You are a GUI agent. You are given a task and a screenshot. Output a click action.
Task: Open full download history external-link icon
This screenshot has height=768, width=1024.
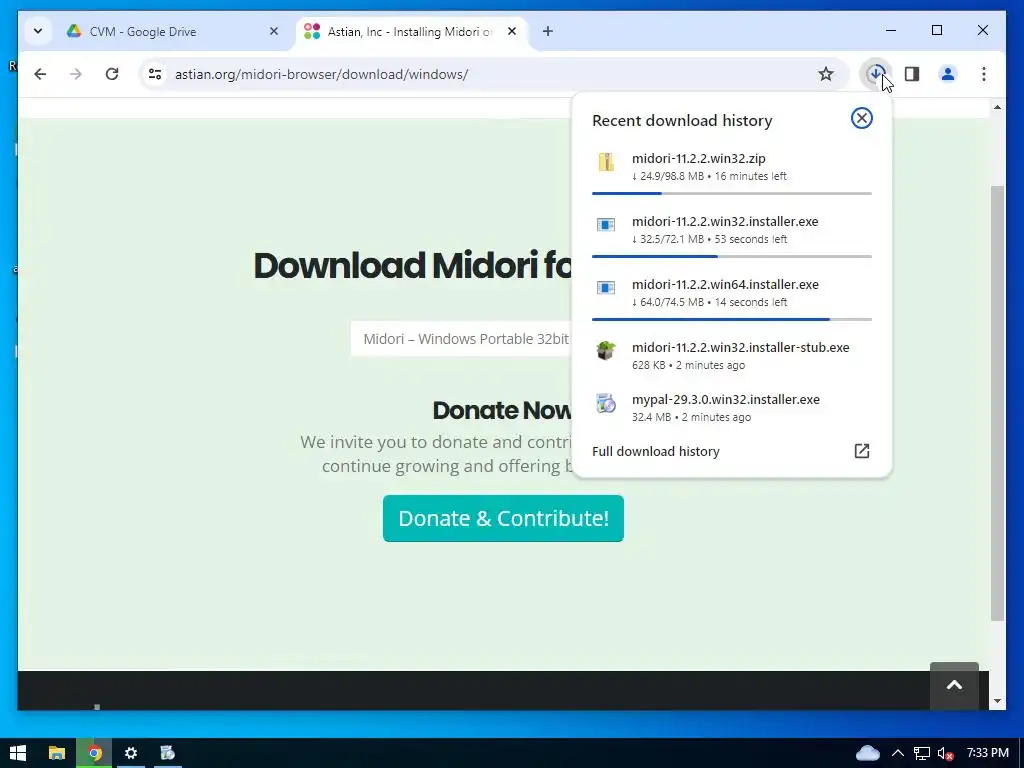point(861,451)
